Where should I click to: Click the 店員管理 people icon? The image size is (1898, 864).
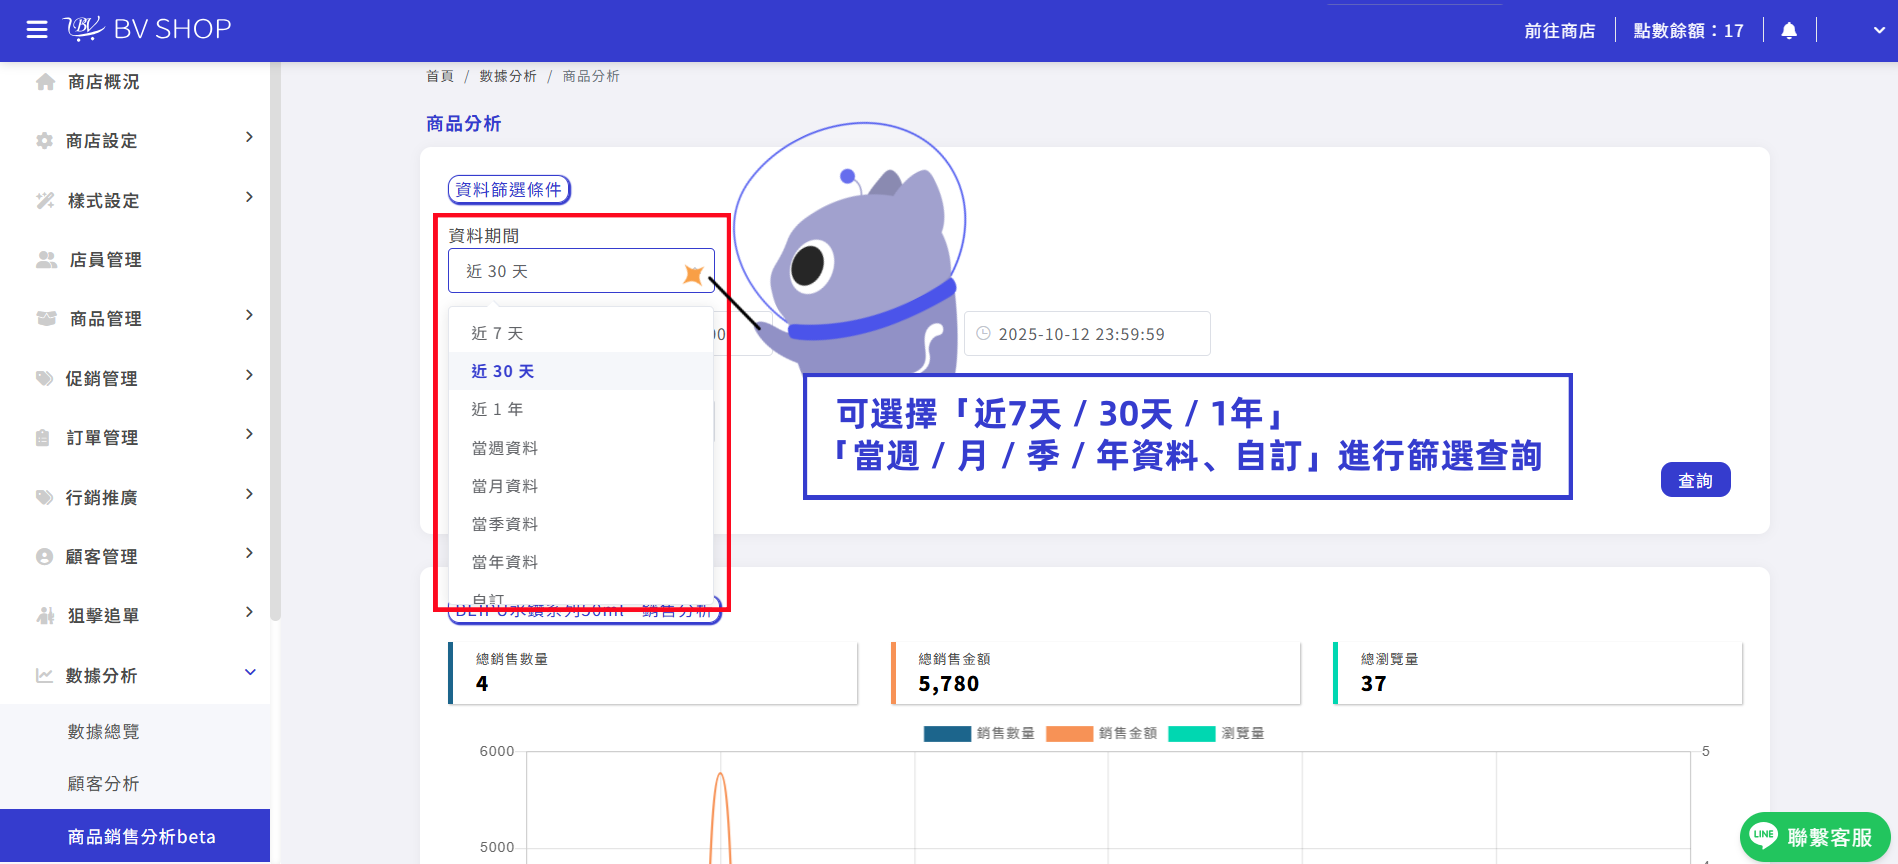[46, 260]
